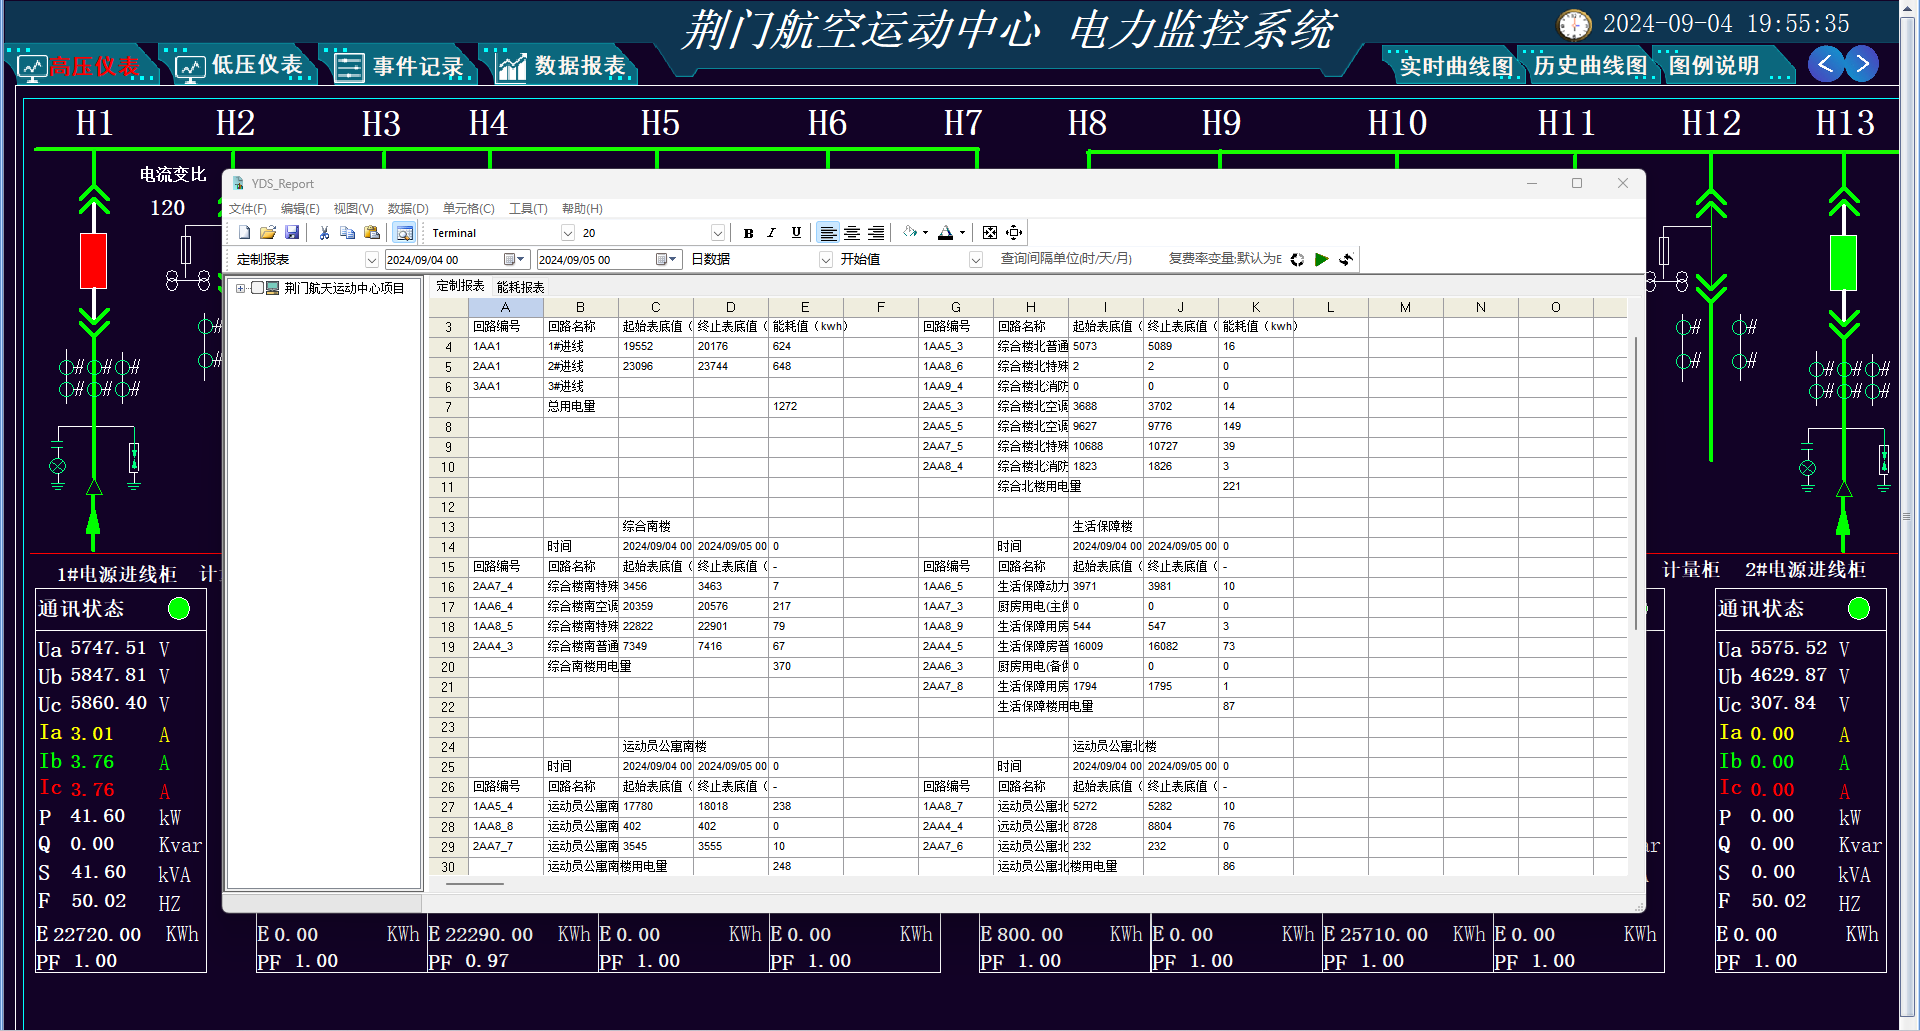Screen dimensions: 1920x1031
Task: Select column A header in spreadsheet
Action: (x=505, y=307)
